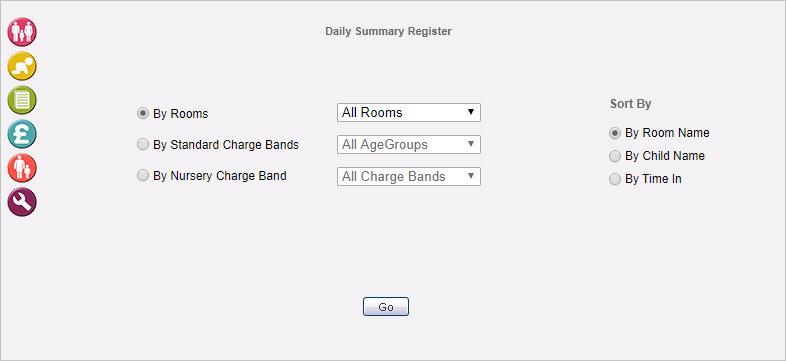Click the teal pound sign finance icon
This screenshot has width=786, height=361.
pos(22,134)
